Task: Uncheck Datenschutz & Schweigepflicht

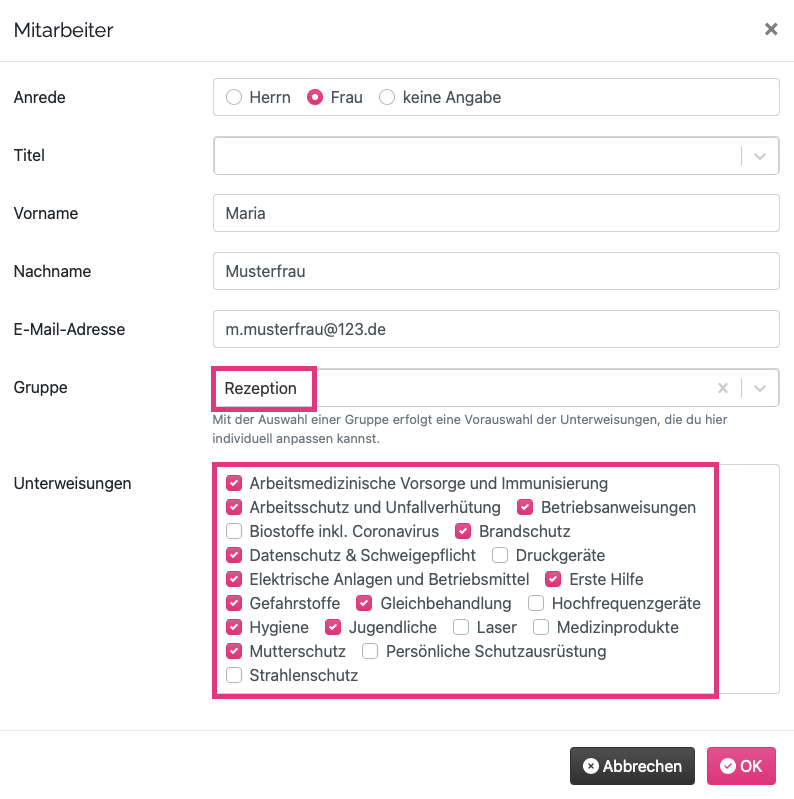Action: pos(234,555)
